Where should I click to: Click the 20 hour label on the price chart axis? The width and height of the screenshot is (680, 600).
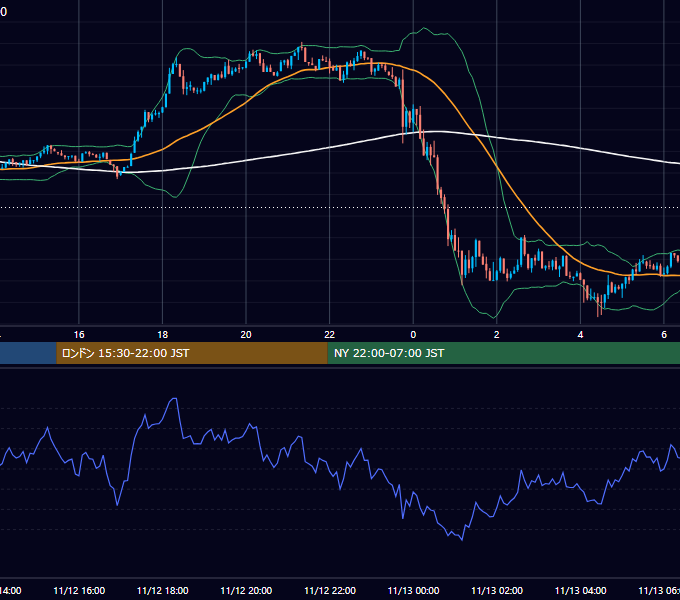[x=246, y=335]
